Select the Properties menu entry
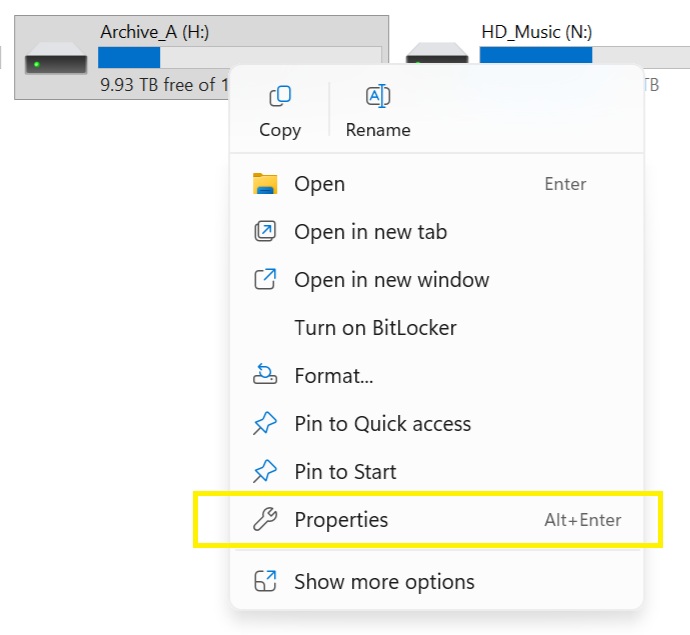 point(341,520)
